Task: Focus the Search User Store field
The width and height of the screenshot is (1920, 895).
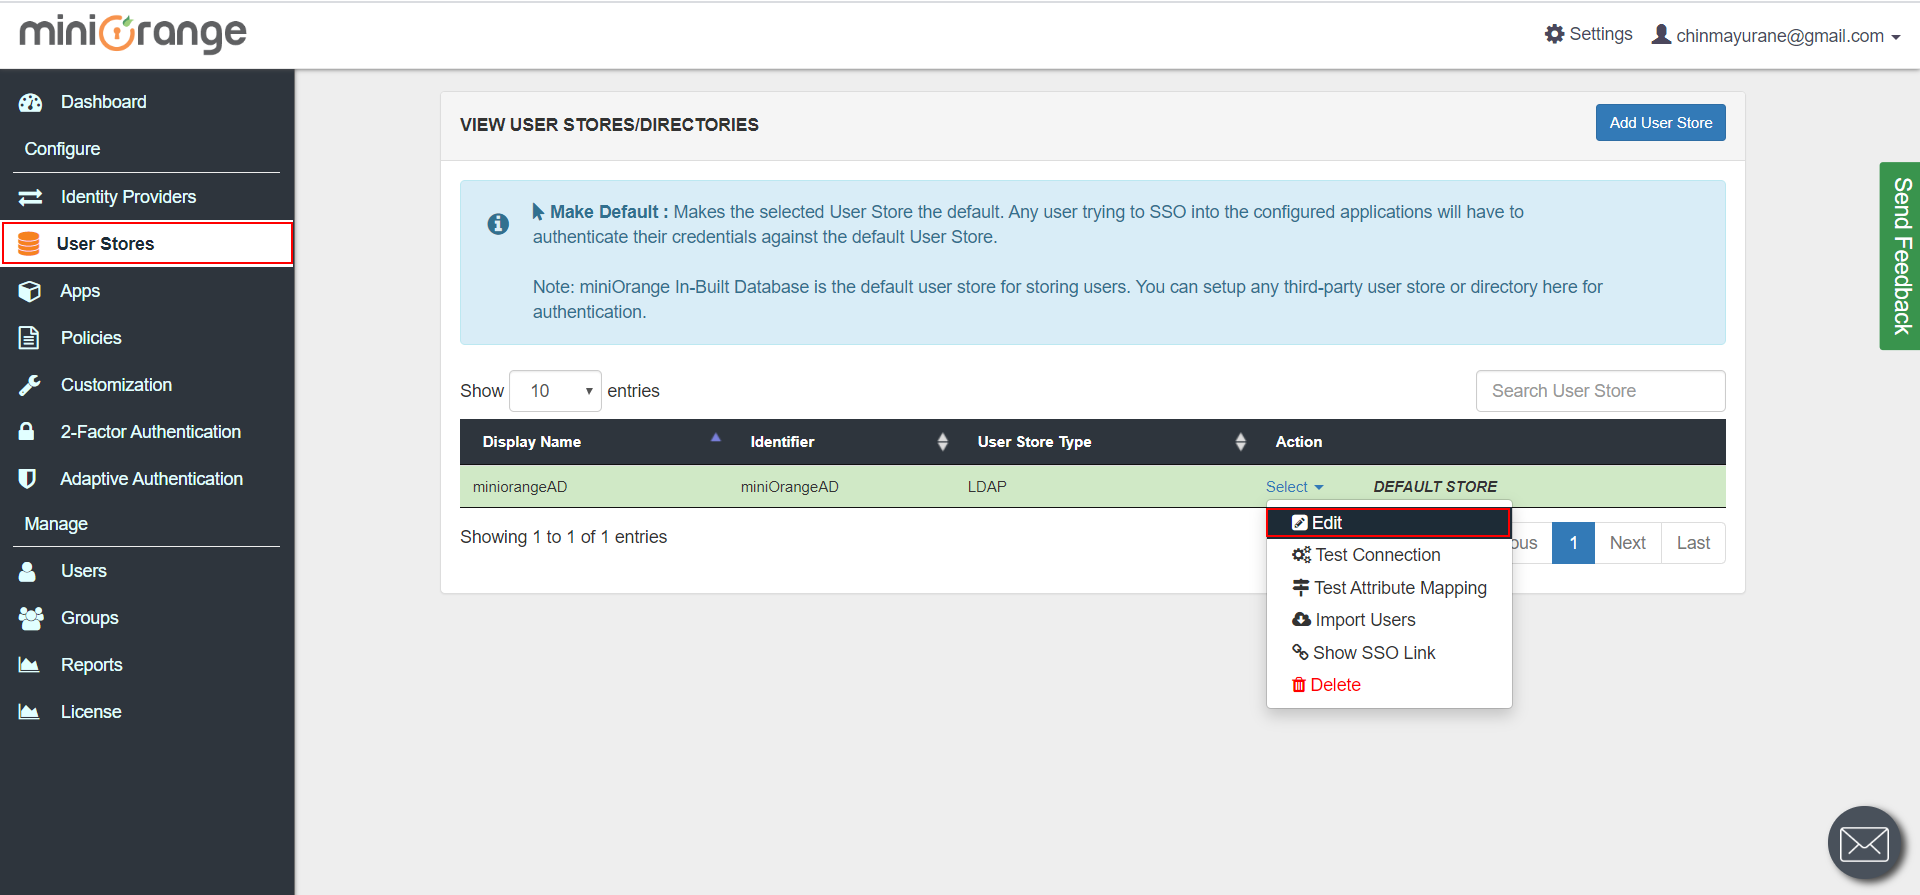Action: pos(1600,391)
